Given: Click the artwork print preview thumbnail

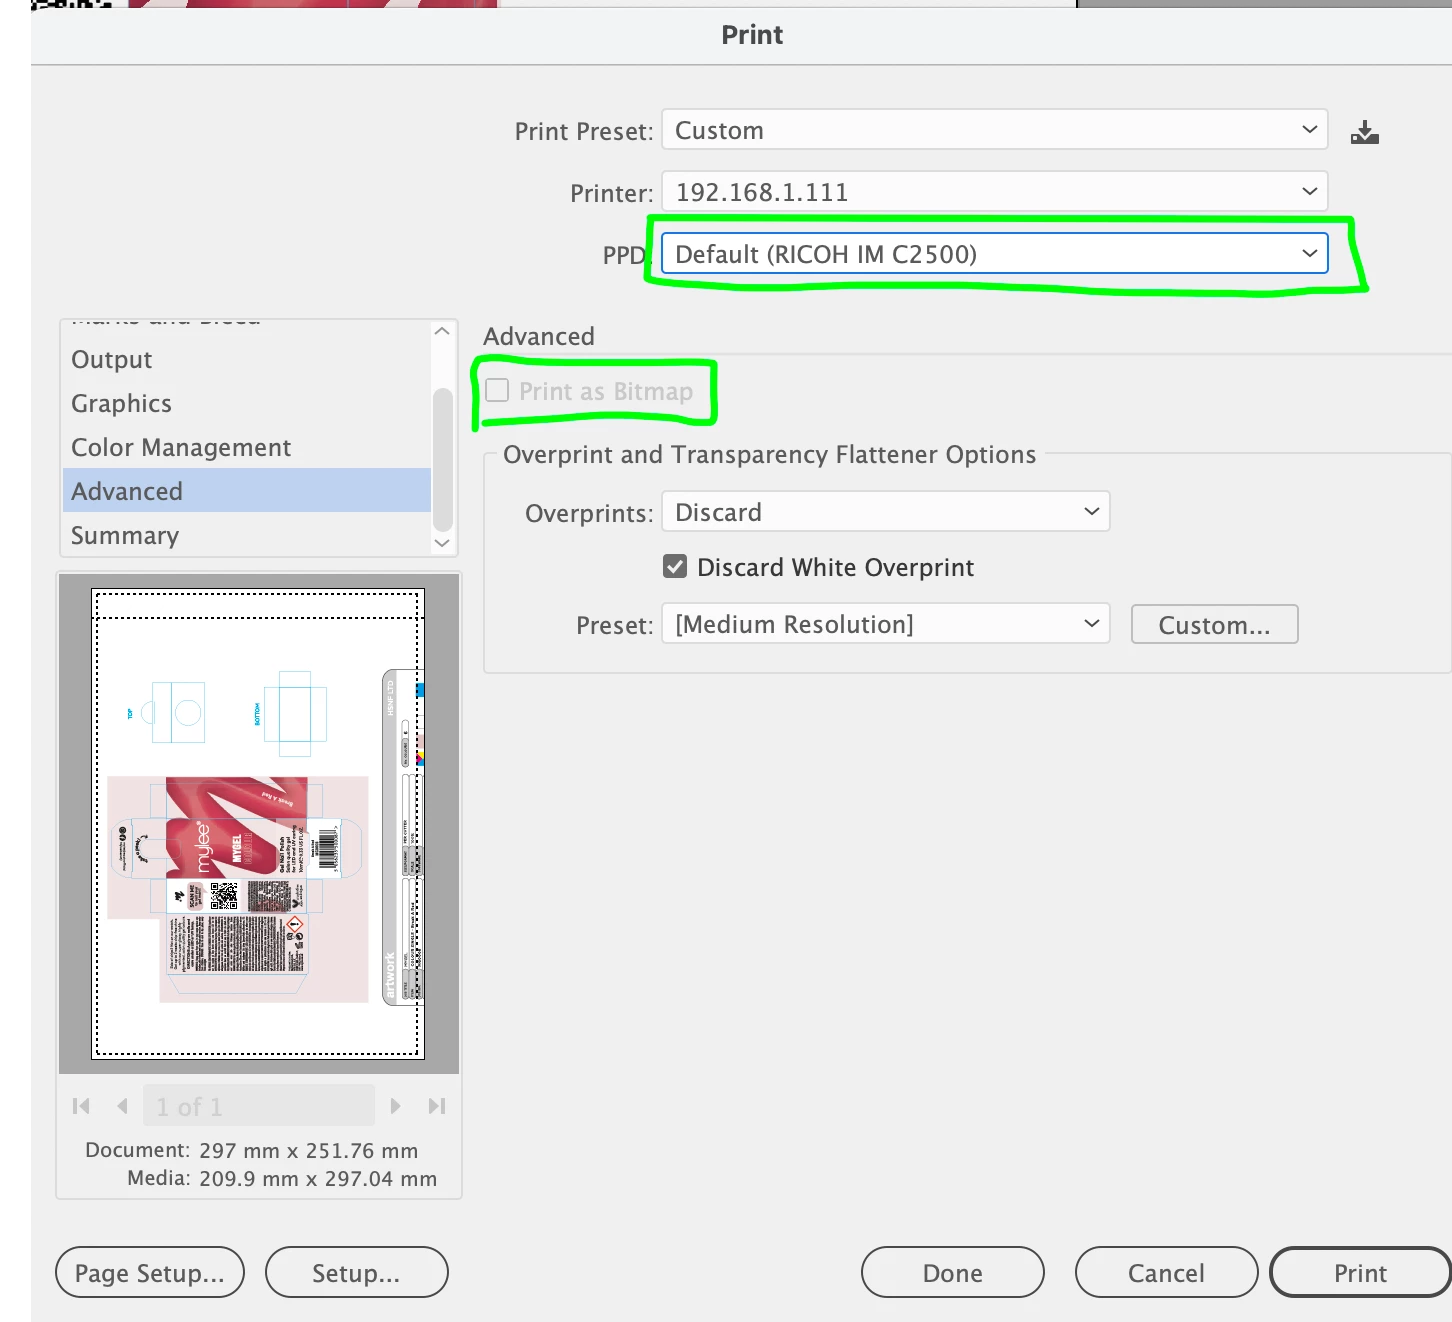Looking at the screenshot, I should (x=258, y=823).
